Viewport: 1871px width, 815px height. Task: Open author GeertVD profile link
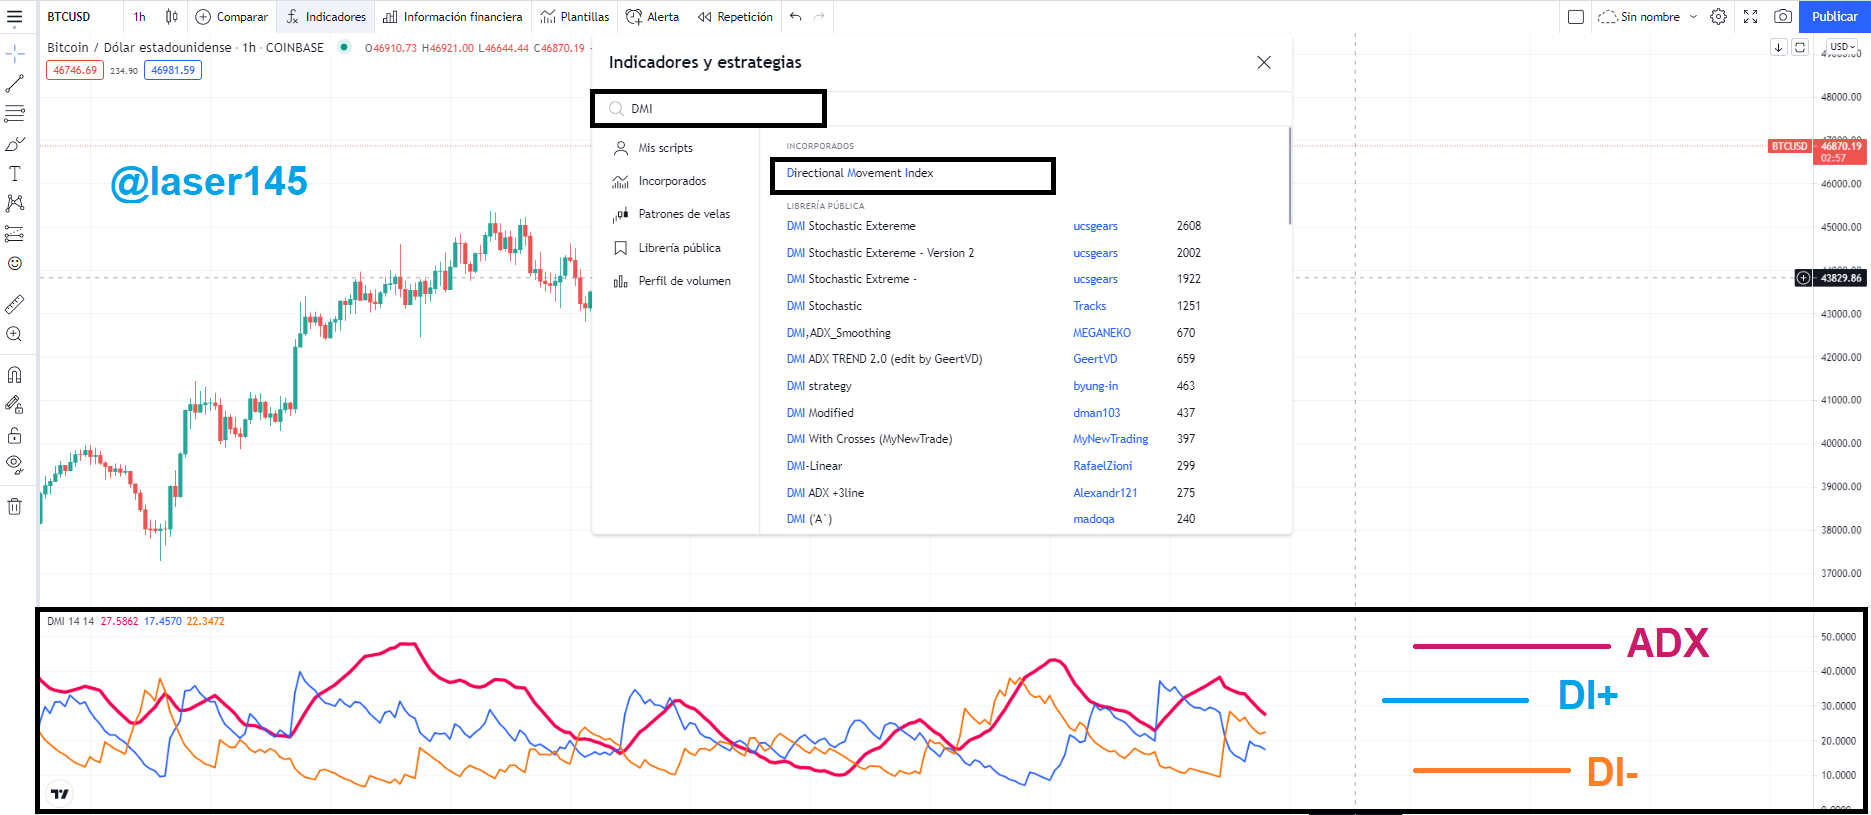click(1095, 359)
